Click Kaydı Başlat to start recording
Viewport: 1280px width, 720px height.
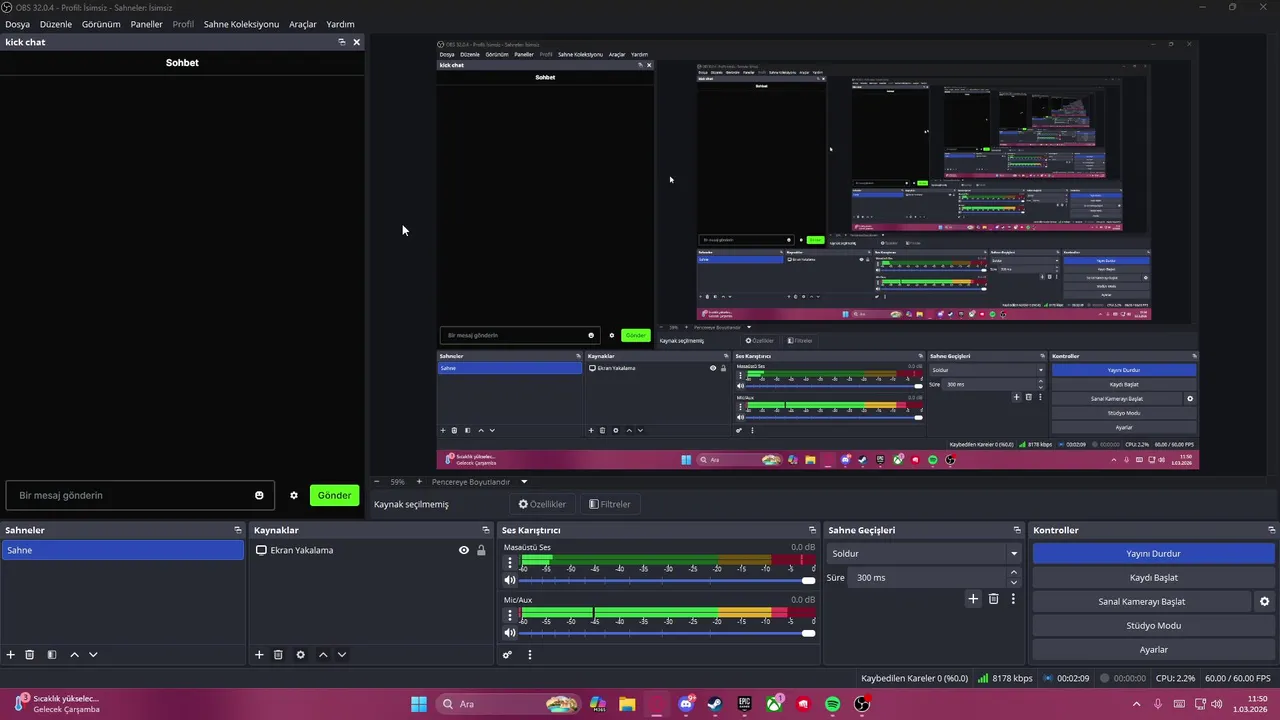(1153, 578)
